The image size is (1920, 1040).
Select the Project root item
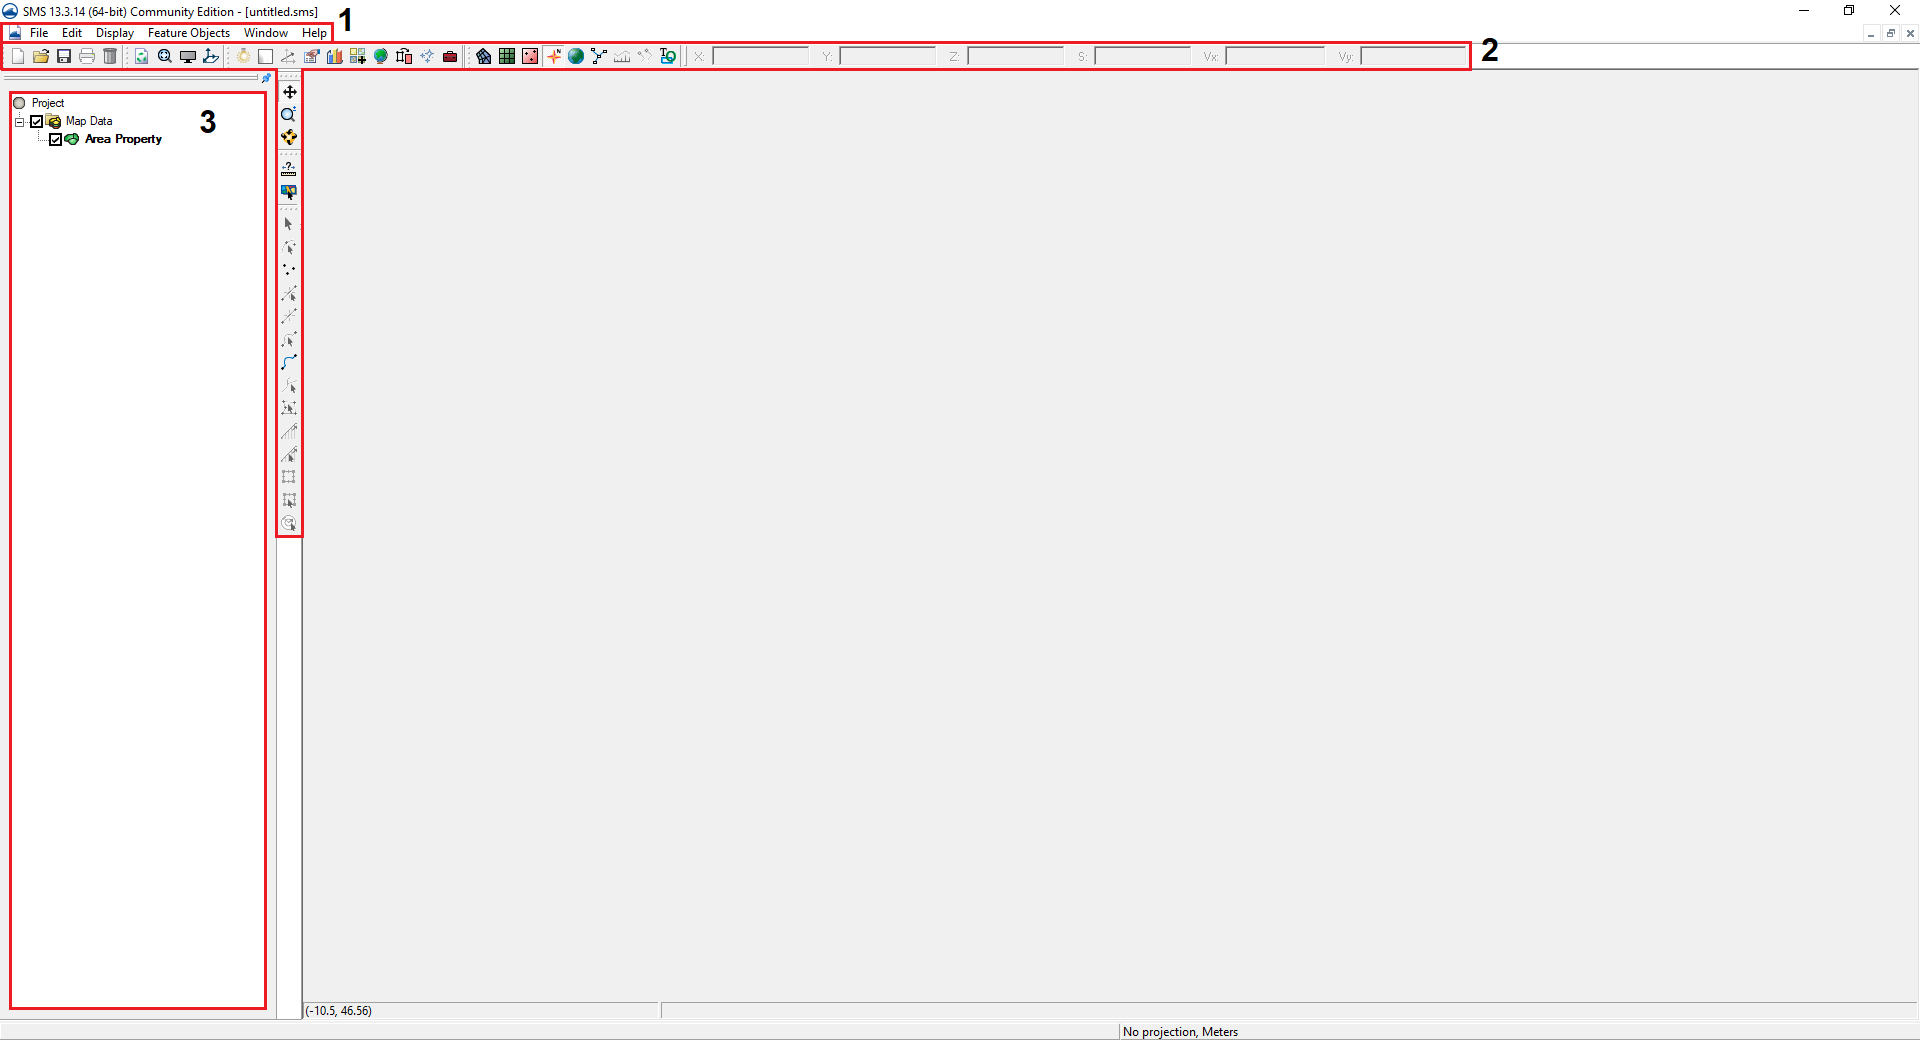click(47, 103)
